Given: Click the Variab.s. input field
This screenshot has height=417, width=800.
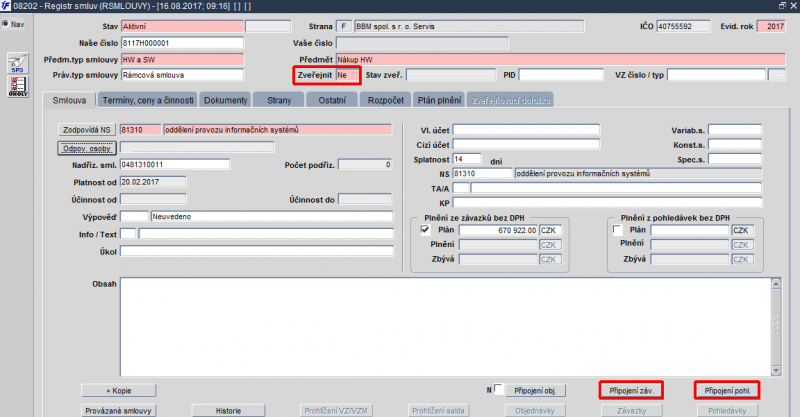Looking at the screenshot, I should pos(735,130).
